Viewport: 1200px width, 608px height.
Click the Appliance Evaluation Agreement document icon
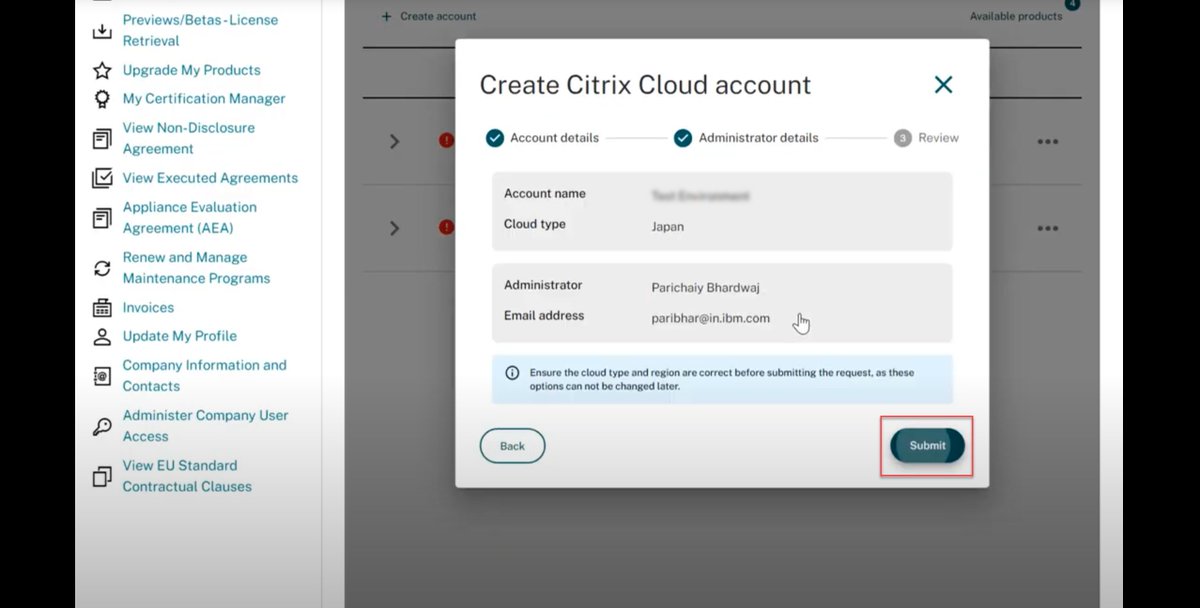pyautogui.click(x=102, y=217)
